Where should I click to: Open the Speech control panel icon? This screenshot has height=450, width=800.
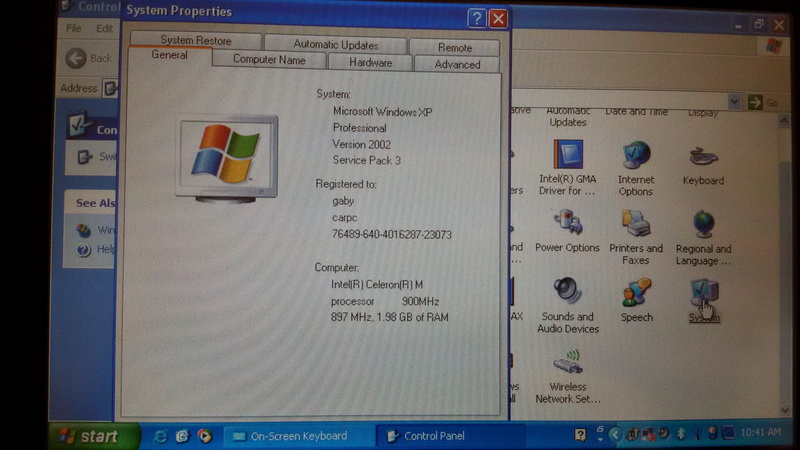coord(636,300)
